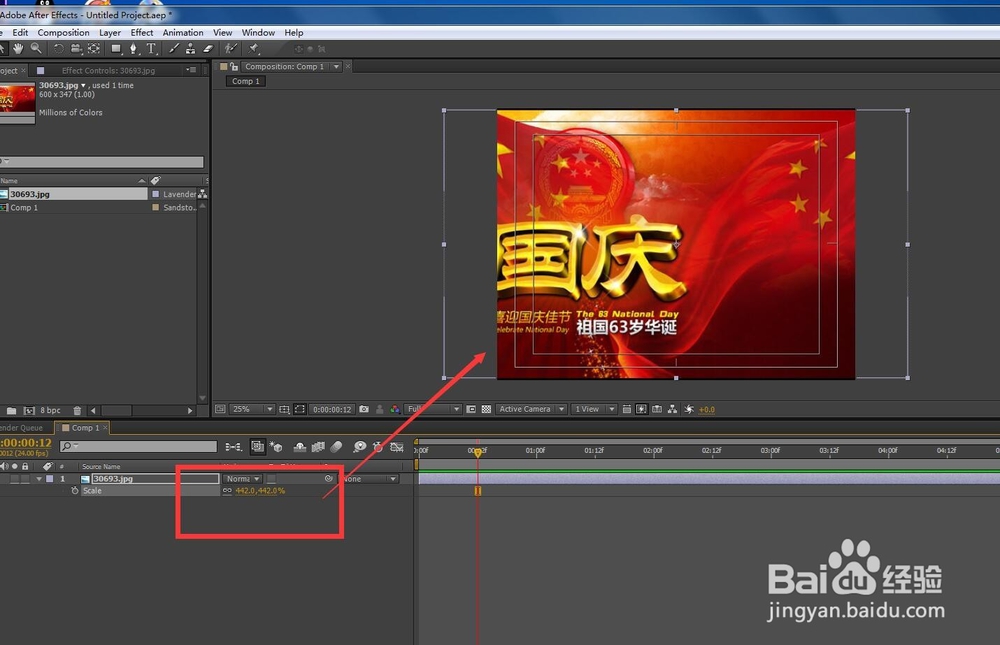Open the 25% magnification dropdown
The height and width of the screenshot is (645, 1000).
coord(254,409)
